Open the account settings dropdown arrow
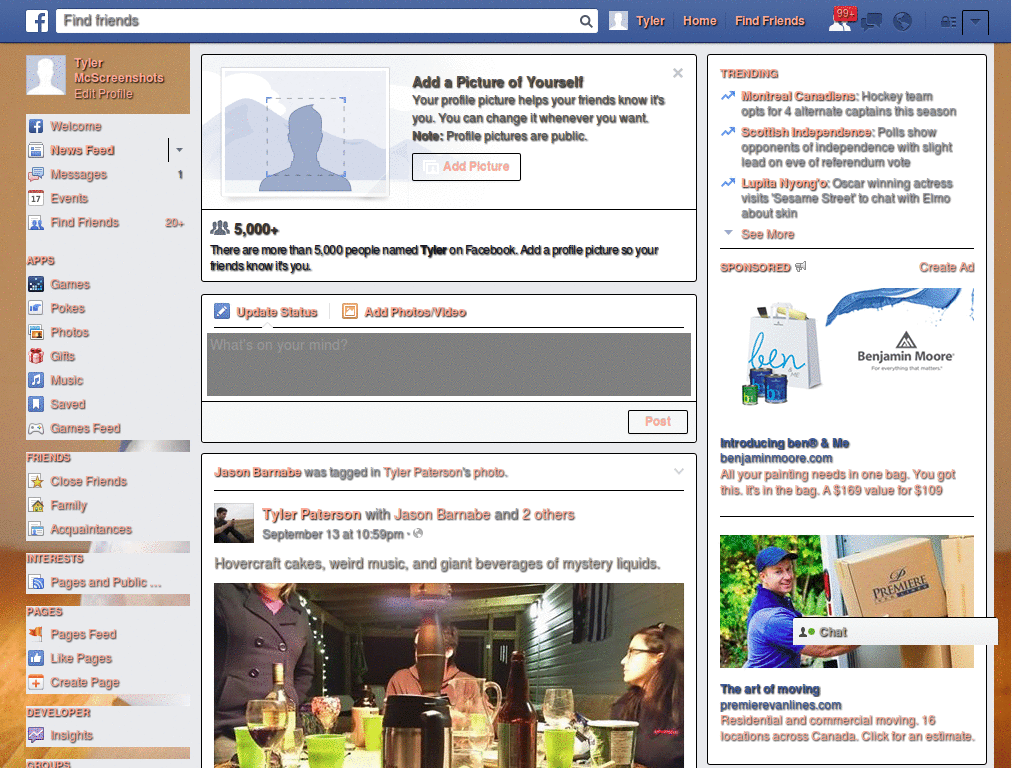Image resolution: width=1024 pixels, height=768 pixels. (x=976, y=21)
